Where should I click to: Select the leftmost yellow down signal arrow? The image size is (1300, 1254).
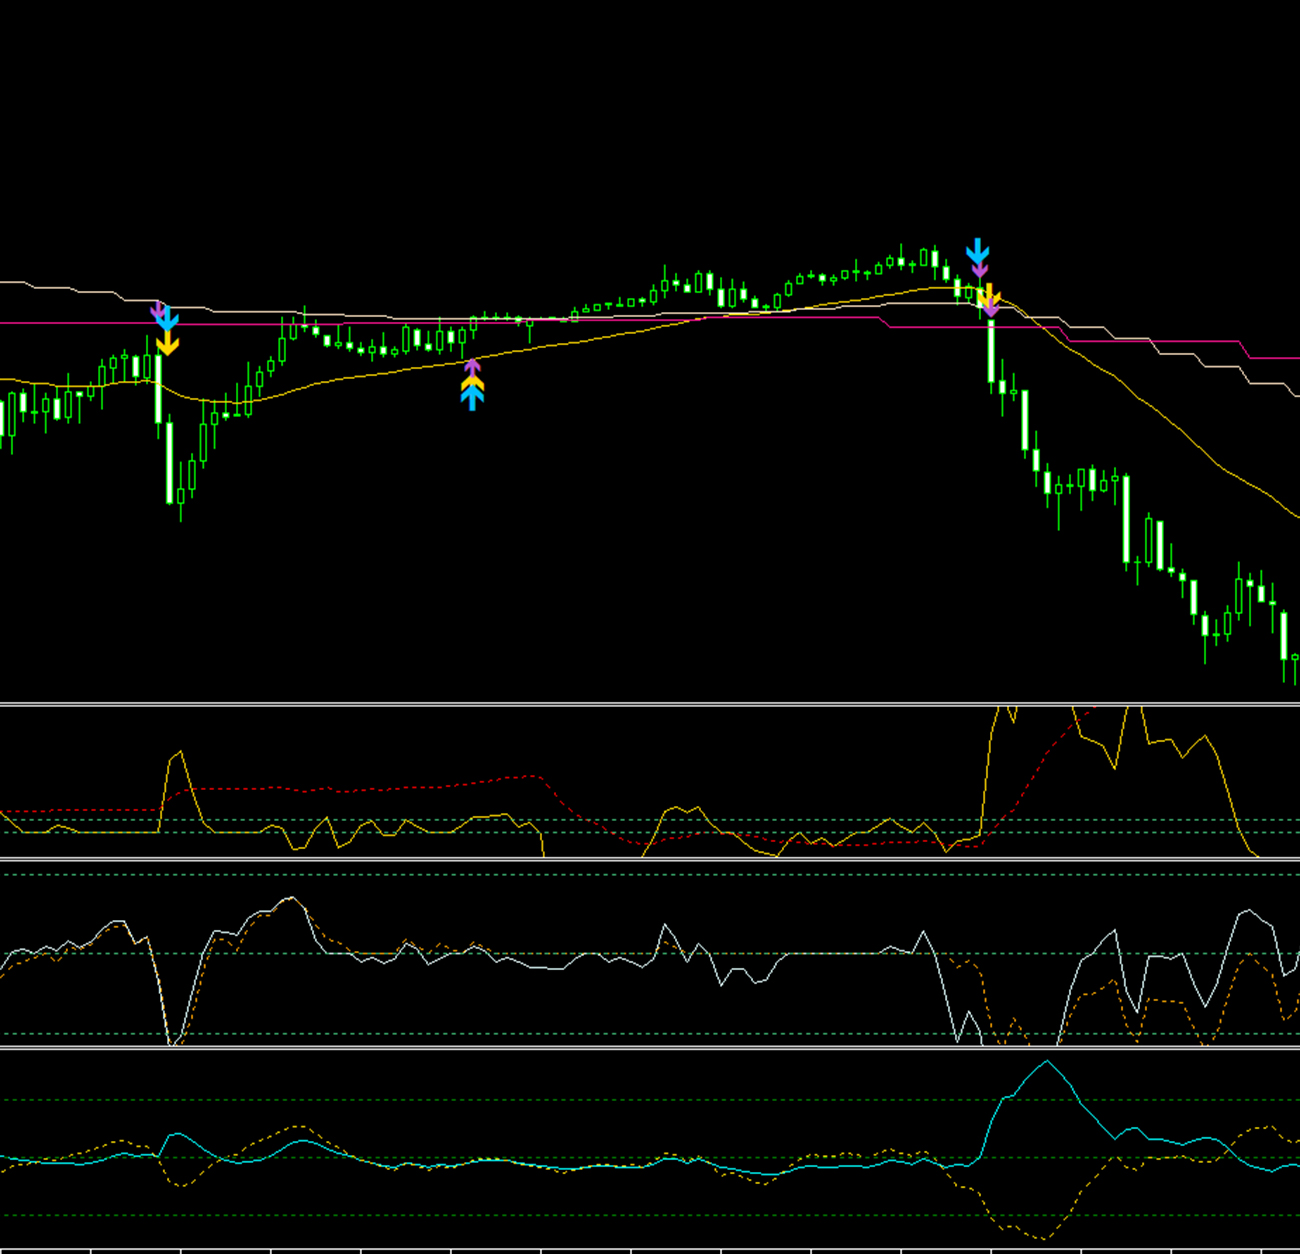(x=168, y=343)
